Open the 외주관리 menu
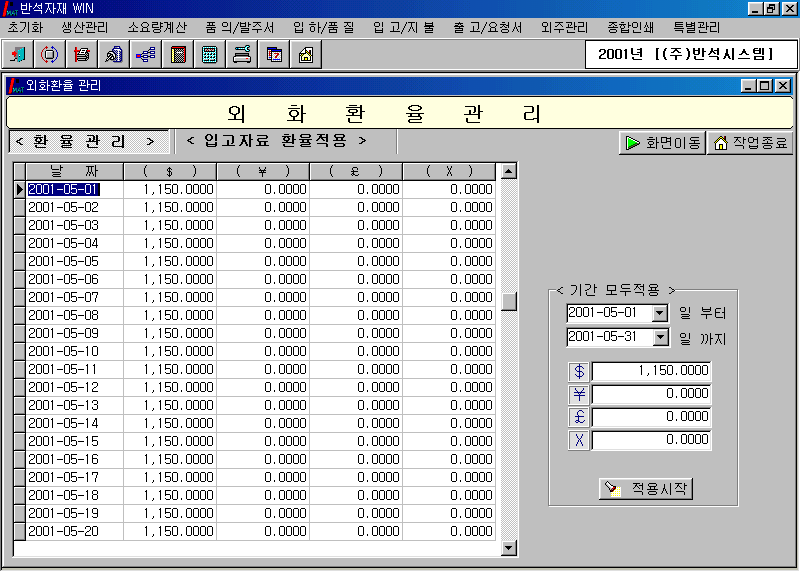The image size is (800, 571). [x=564, y=27]
